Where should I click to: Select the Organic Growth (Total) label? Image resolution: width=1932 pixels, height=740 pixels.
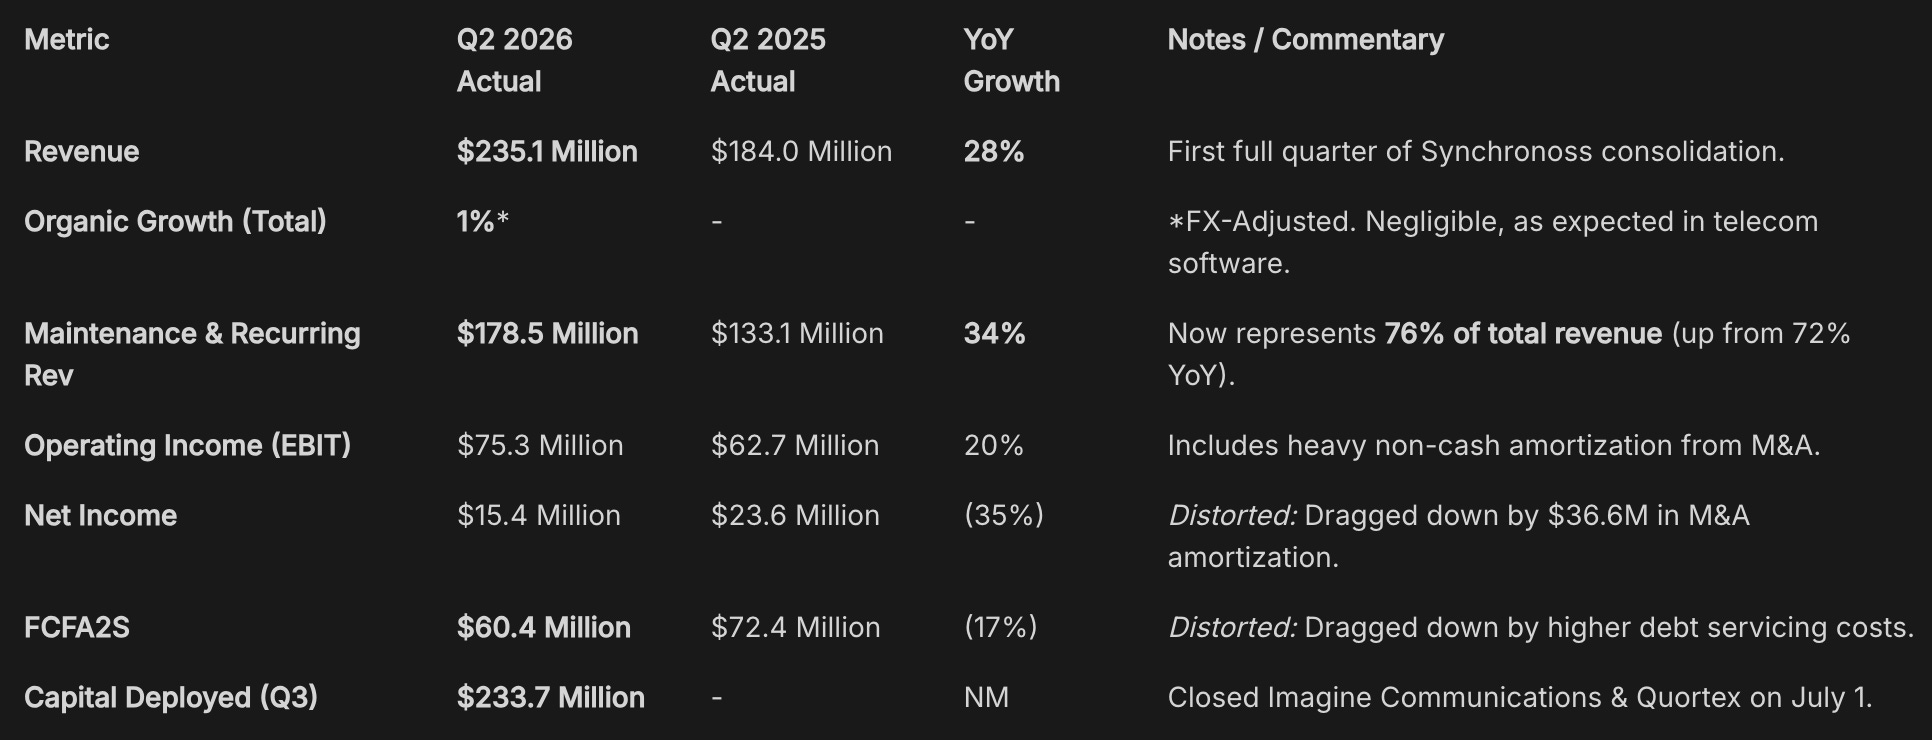pyautogui.click(x=175, y=222)
